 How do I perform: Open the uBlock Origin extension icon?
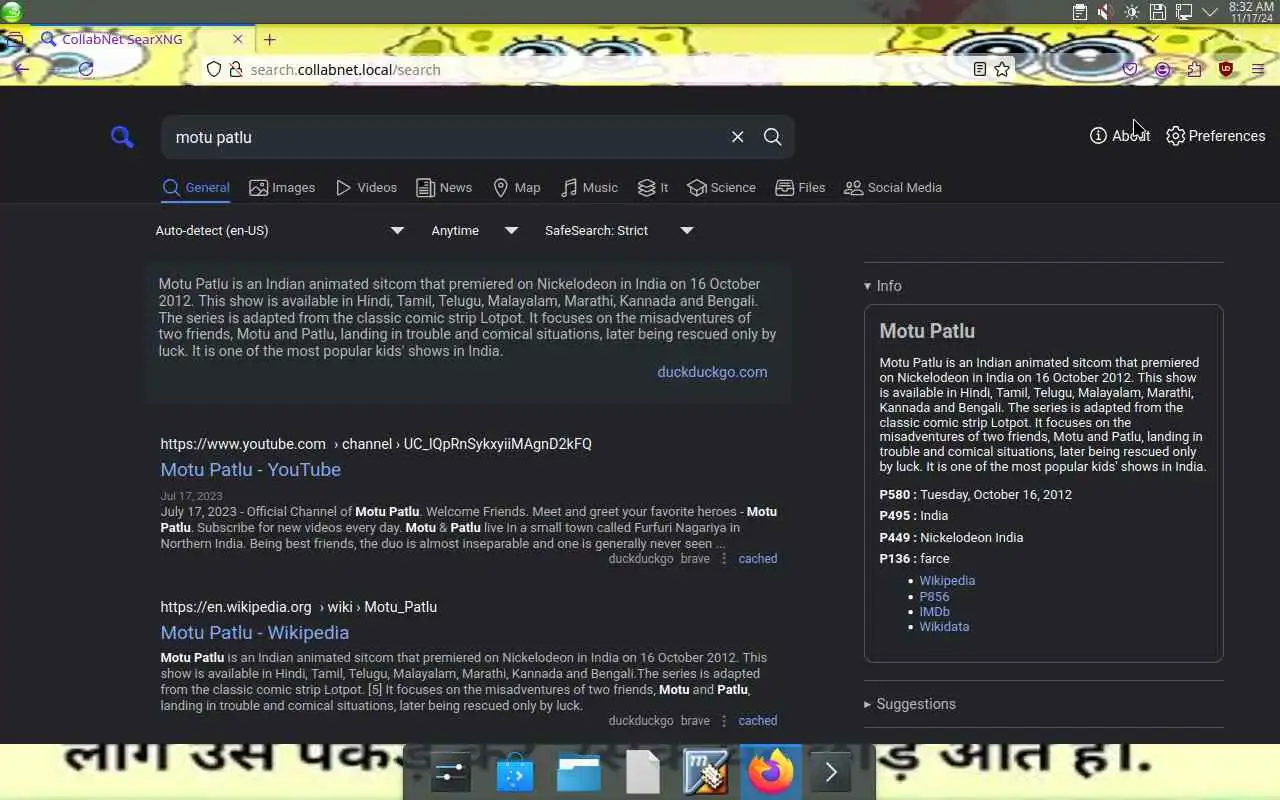(1226, 69)
